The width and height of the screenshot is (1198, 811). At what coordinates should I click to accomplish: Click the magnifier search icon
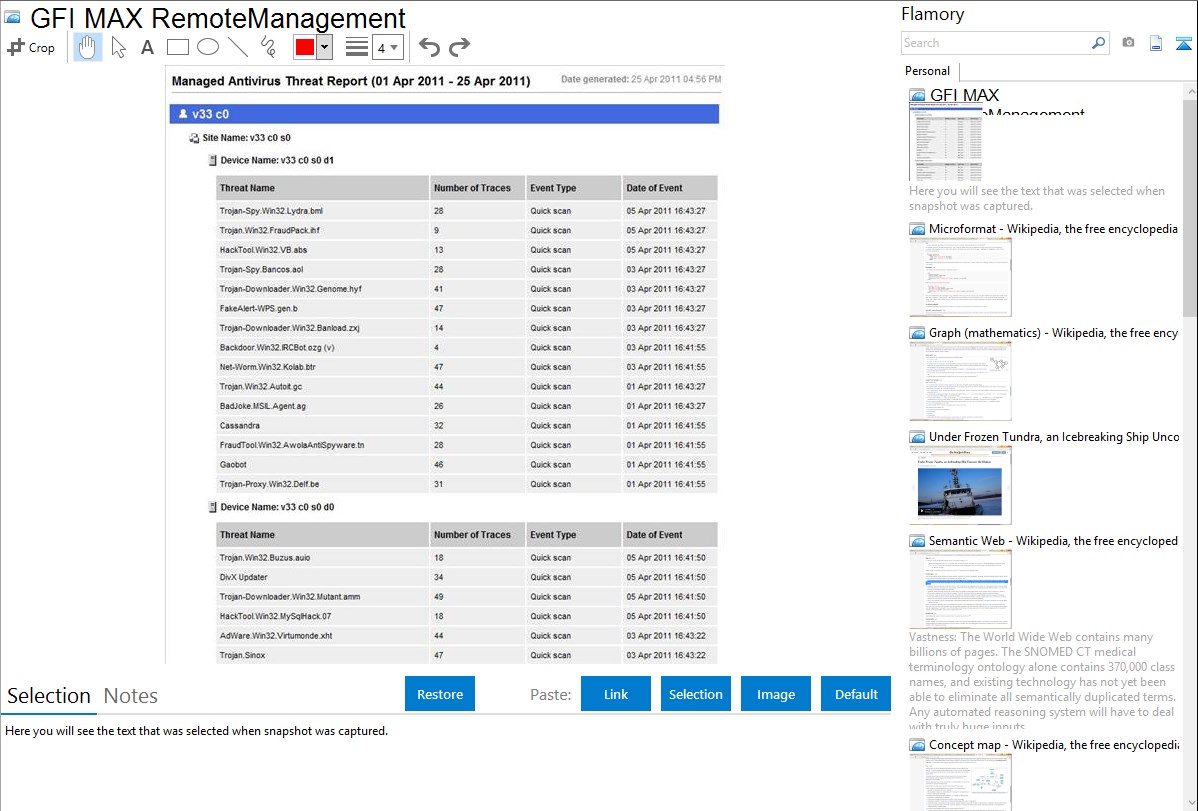1099,43
